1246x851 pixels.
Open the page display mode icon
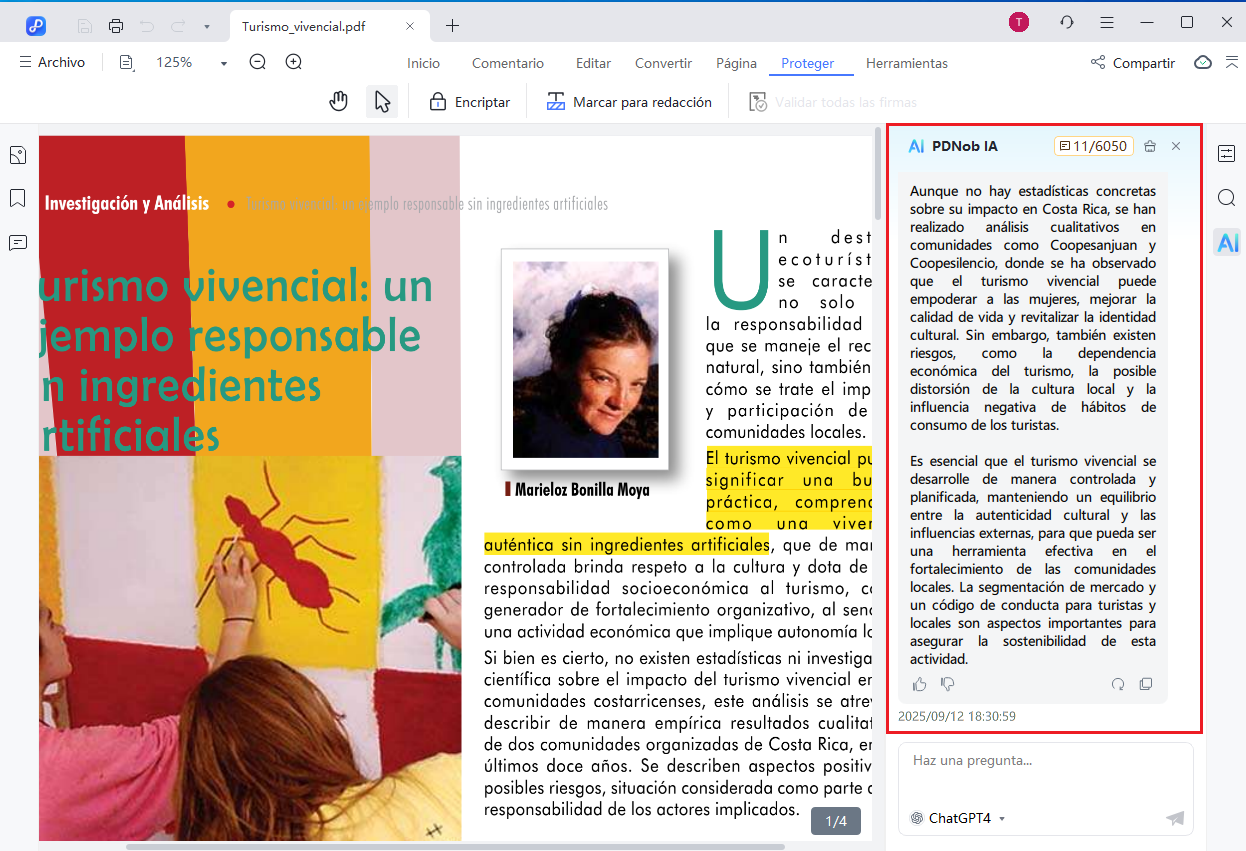[x=127, y=63]
